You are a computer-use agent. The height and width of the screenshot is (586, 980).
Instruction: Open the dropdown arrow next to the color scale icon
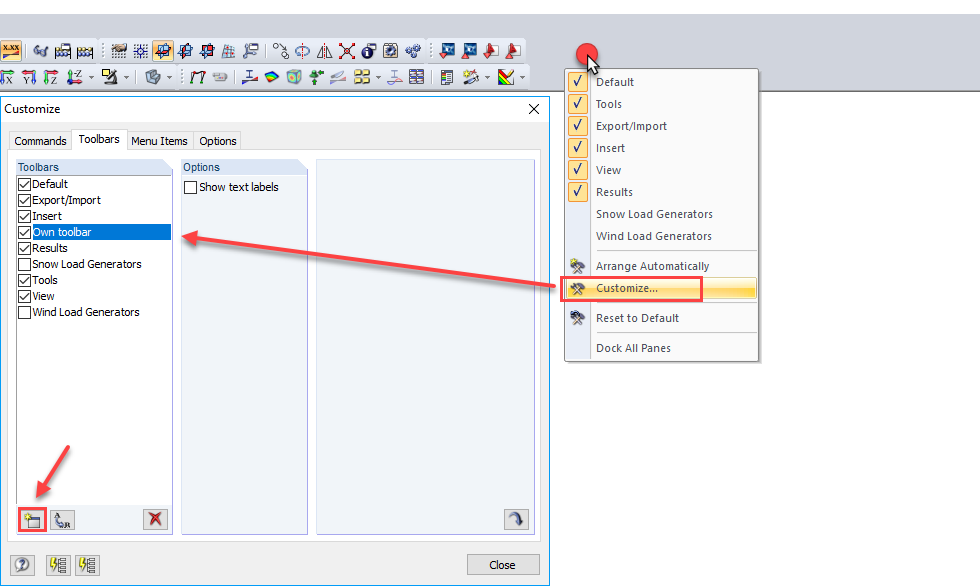pos(522,77)
